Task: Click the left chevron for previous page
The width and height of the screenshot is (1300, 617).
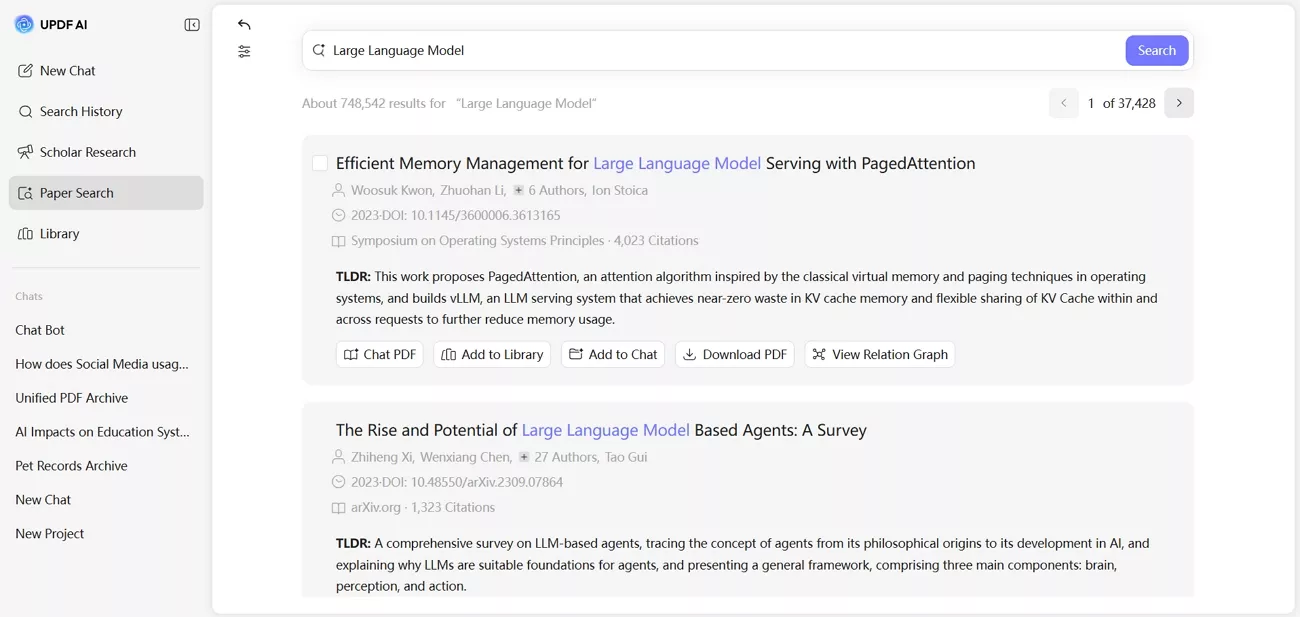Action: (x=1063, y=102)
